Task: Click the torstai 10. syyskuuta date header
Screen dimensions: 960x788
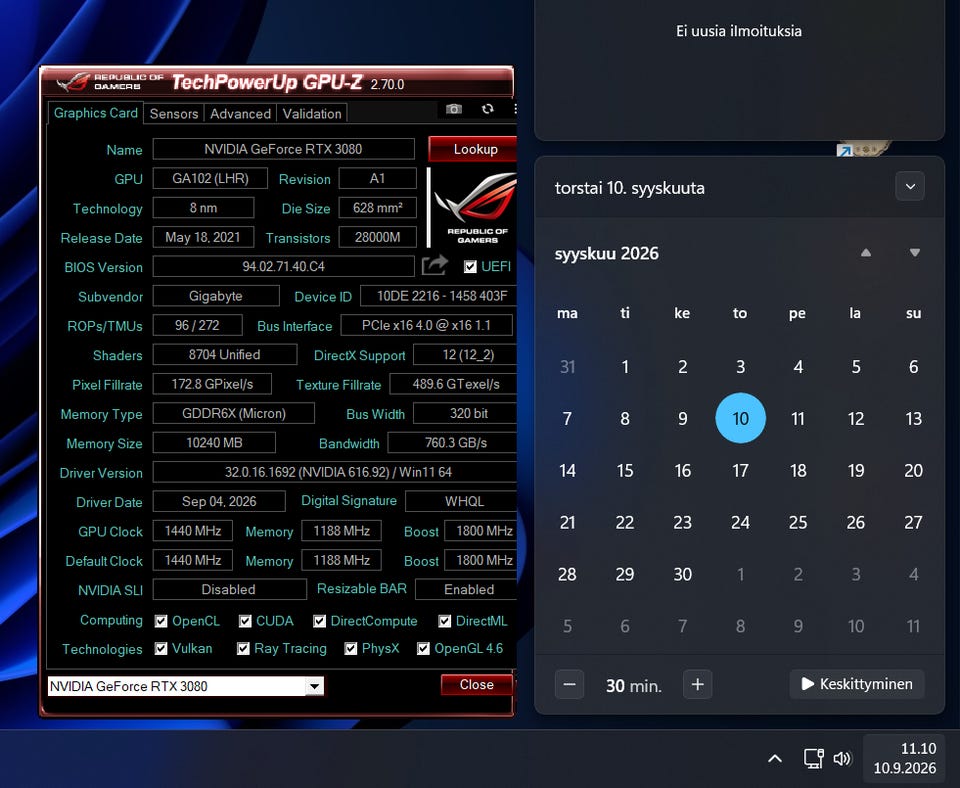Action: [629, 188]
